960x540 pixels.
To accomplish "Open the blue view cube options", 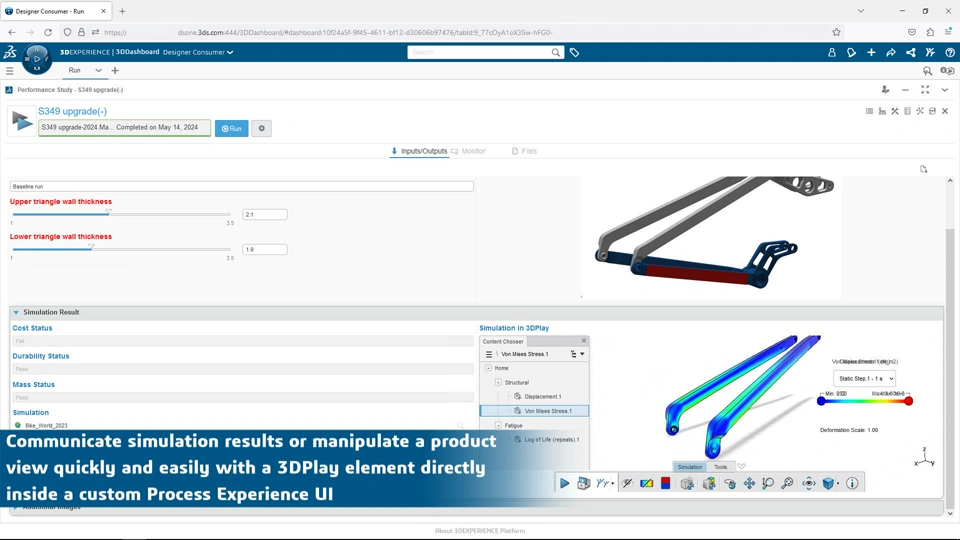I will (830, 483).
